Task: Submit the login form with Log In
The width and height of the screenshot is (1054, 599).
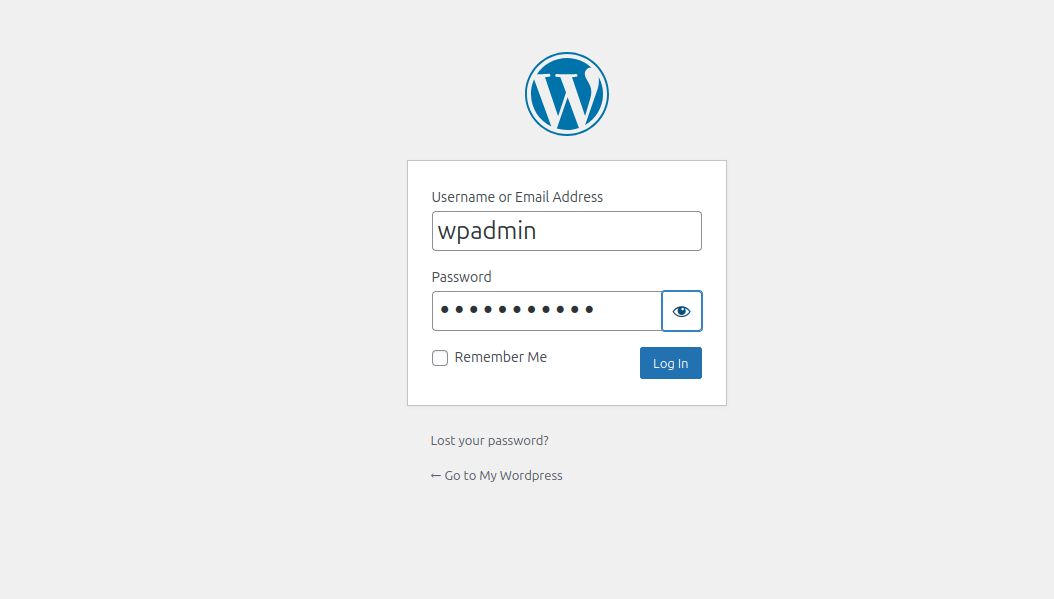Action: pos(670,363)
